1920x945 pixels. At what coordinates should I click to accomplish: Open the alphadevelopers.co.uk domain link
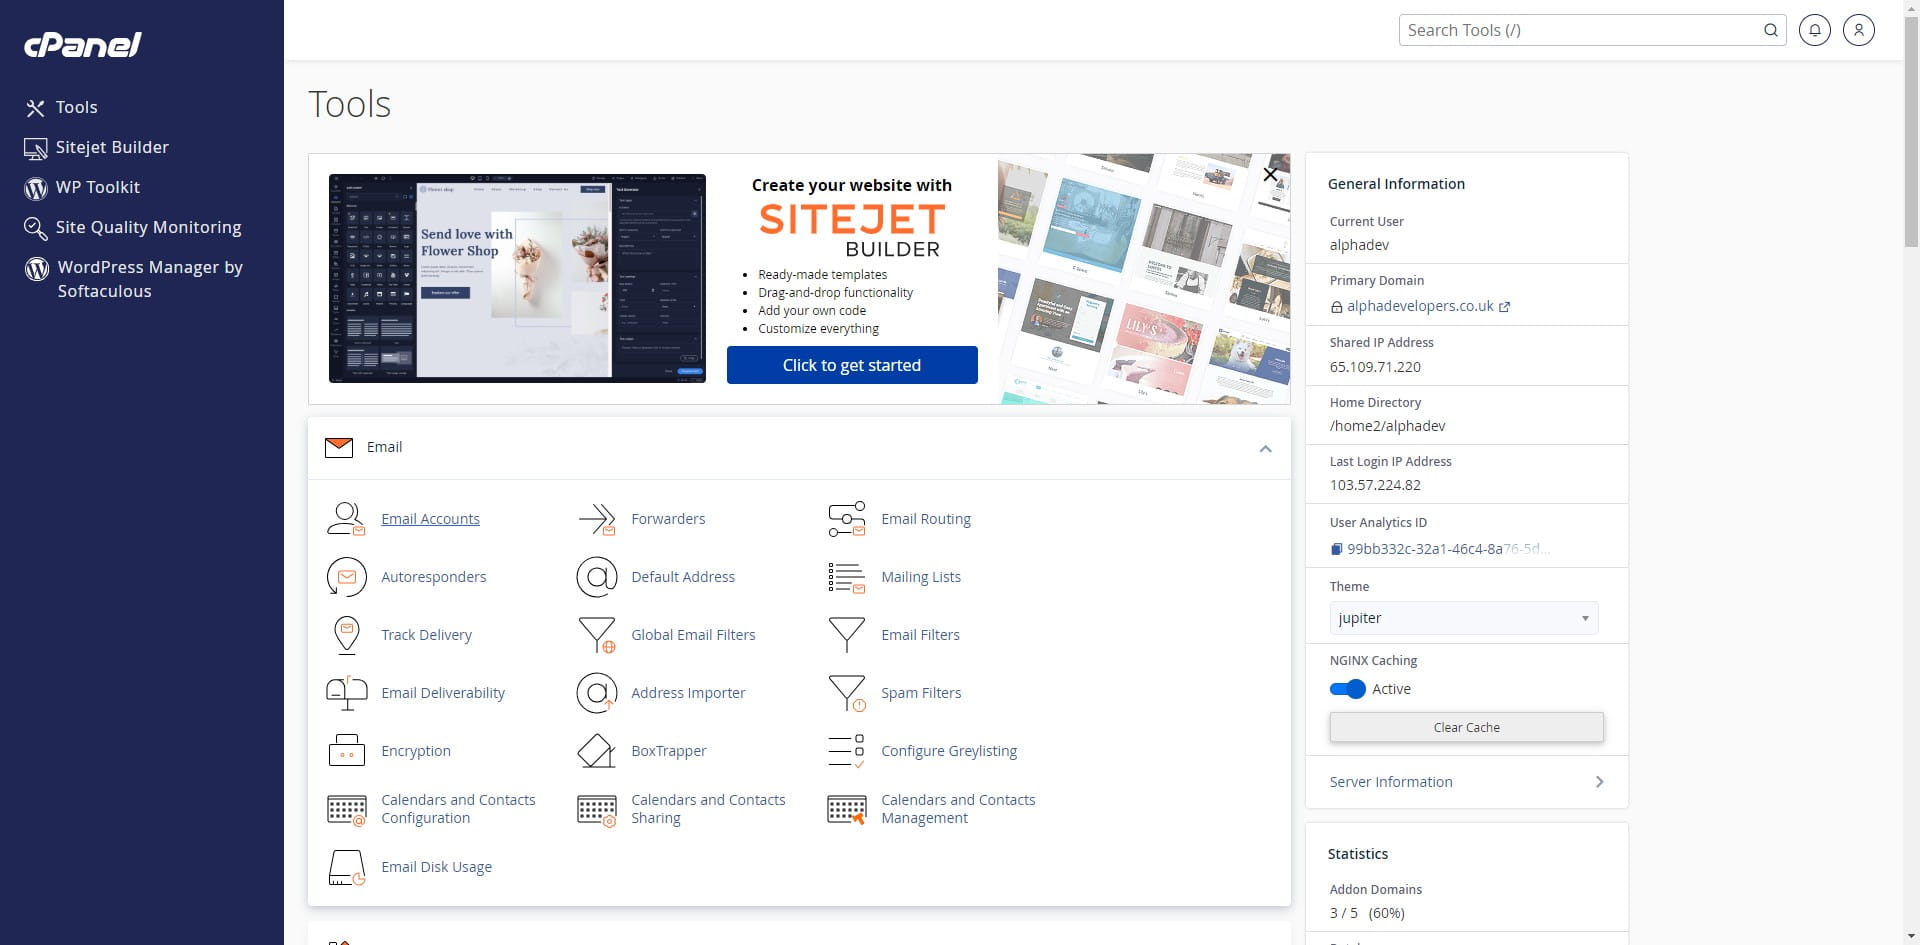(x=1419, y=306)
